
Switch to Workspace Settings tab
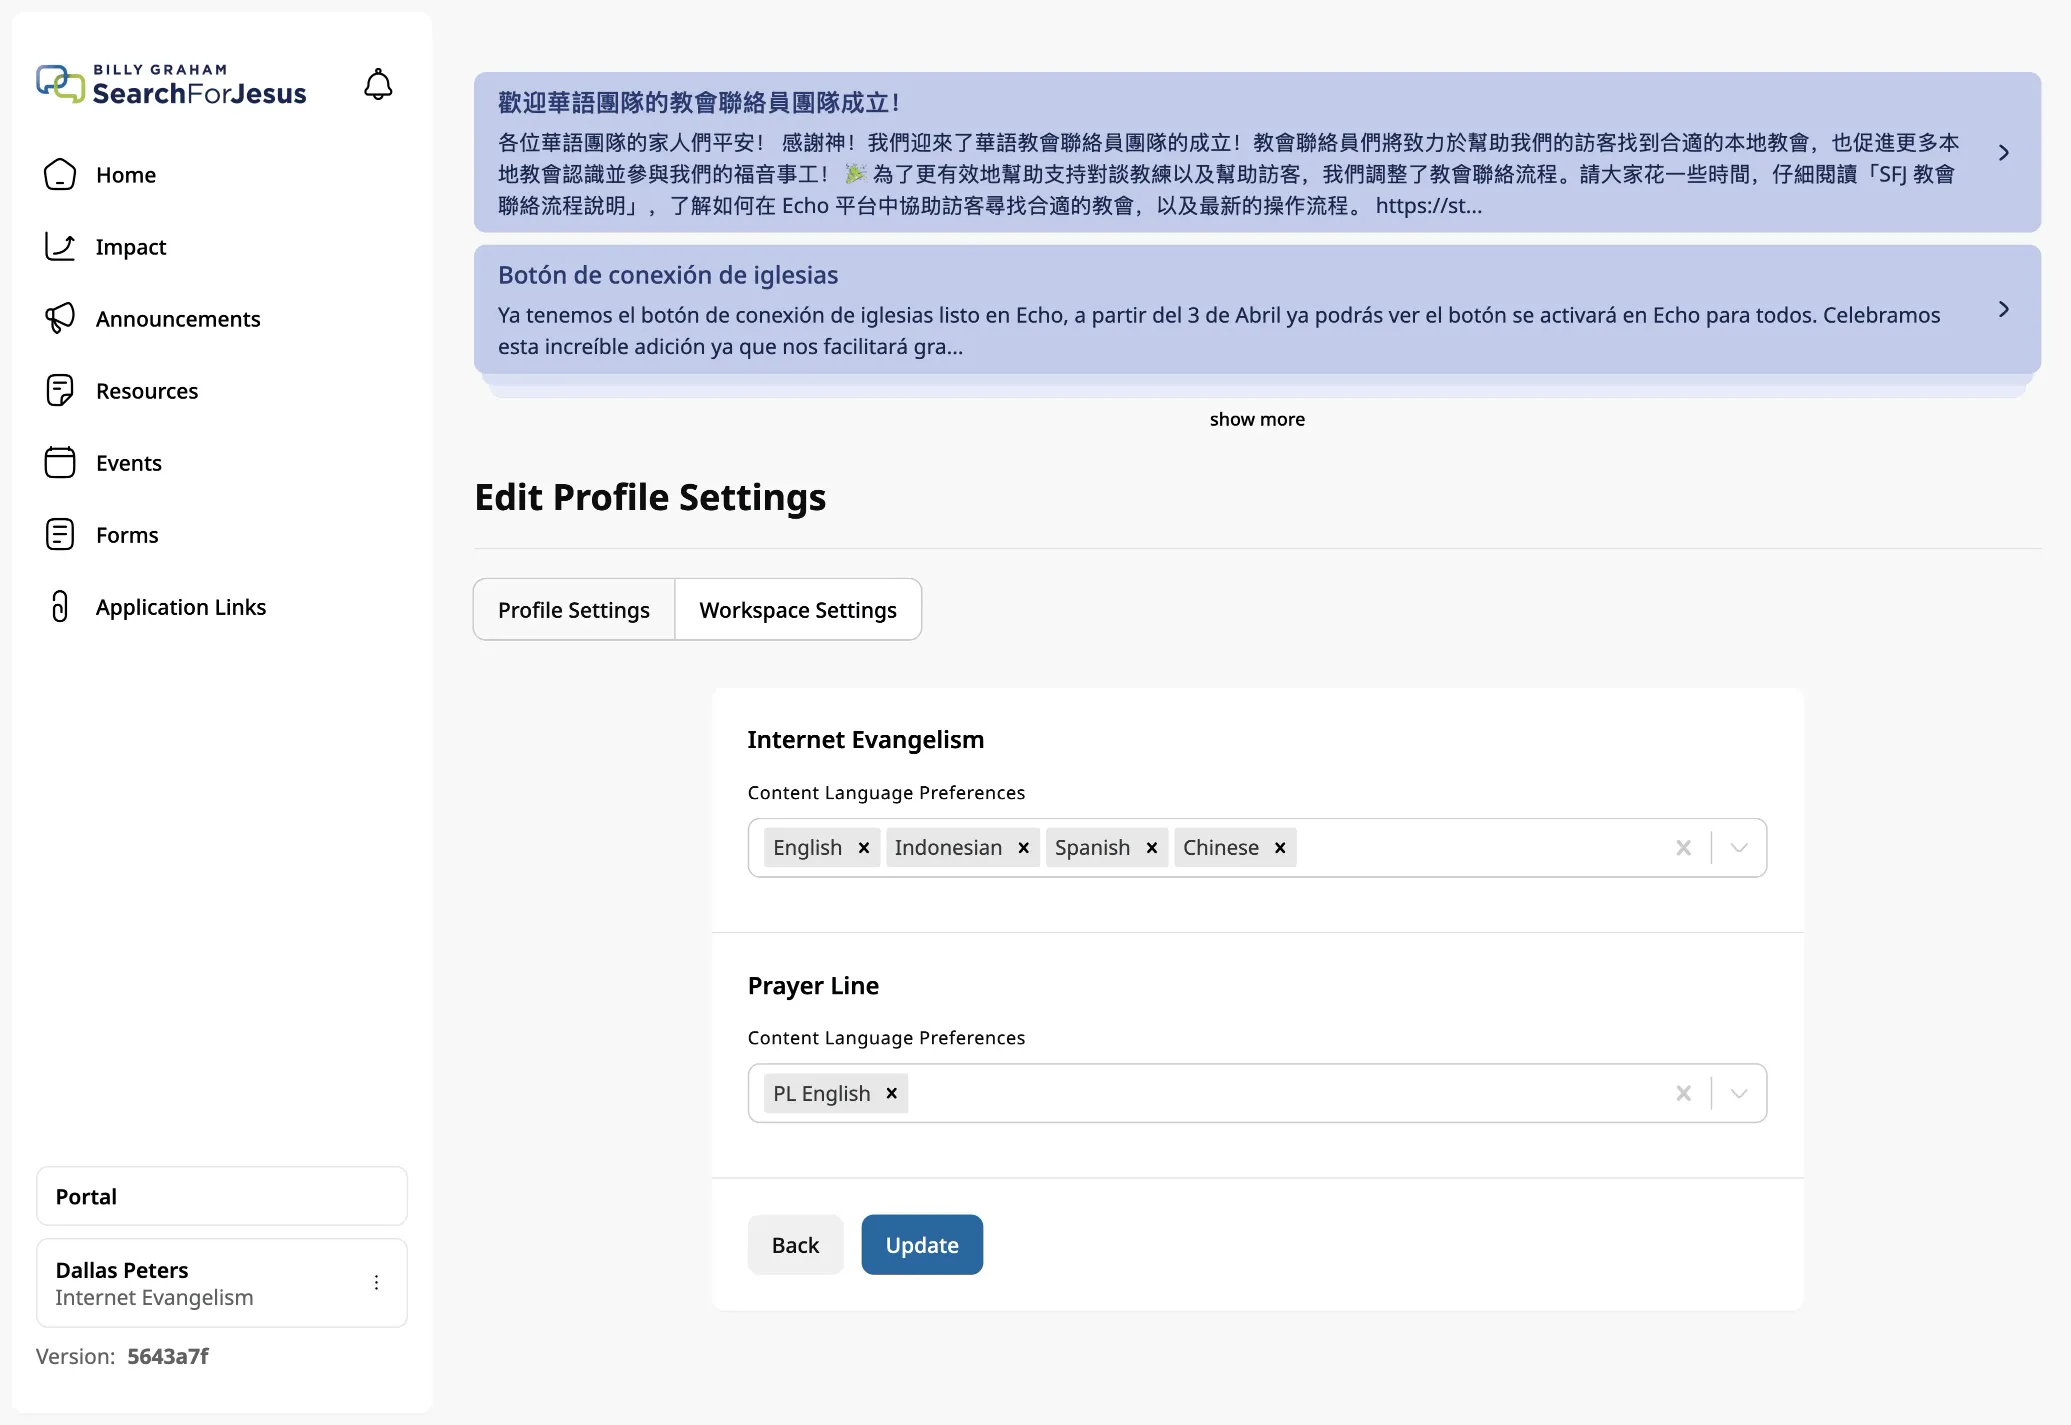pyautogui.click(x=797, y=610)
